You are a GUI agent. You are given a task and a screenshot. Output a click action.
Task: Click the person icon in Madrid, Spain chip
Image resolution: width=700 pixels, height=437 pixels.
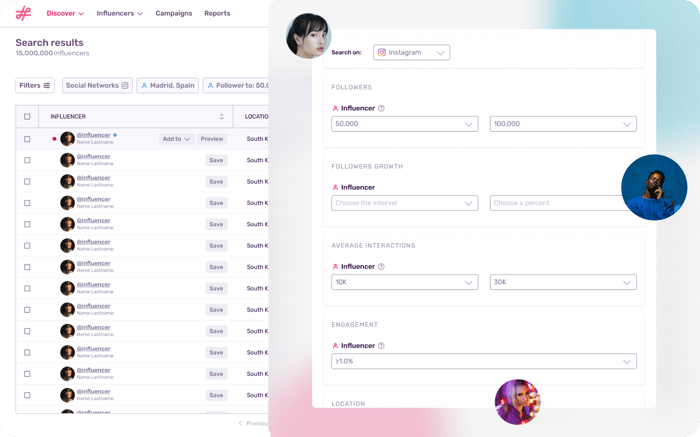144,86
